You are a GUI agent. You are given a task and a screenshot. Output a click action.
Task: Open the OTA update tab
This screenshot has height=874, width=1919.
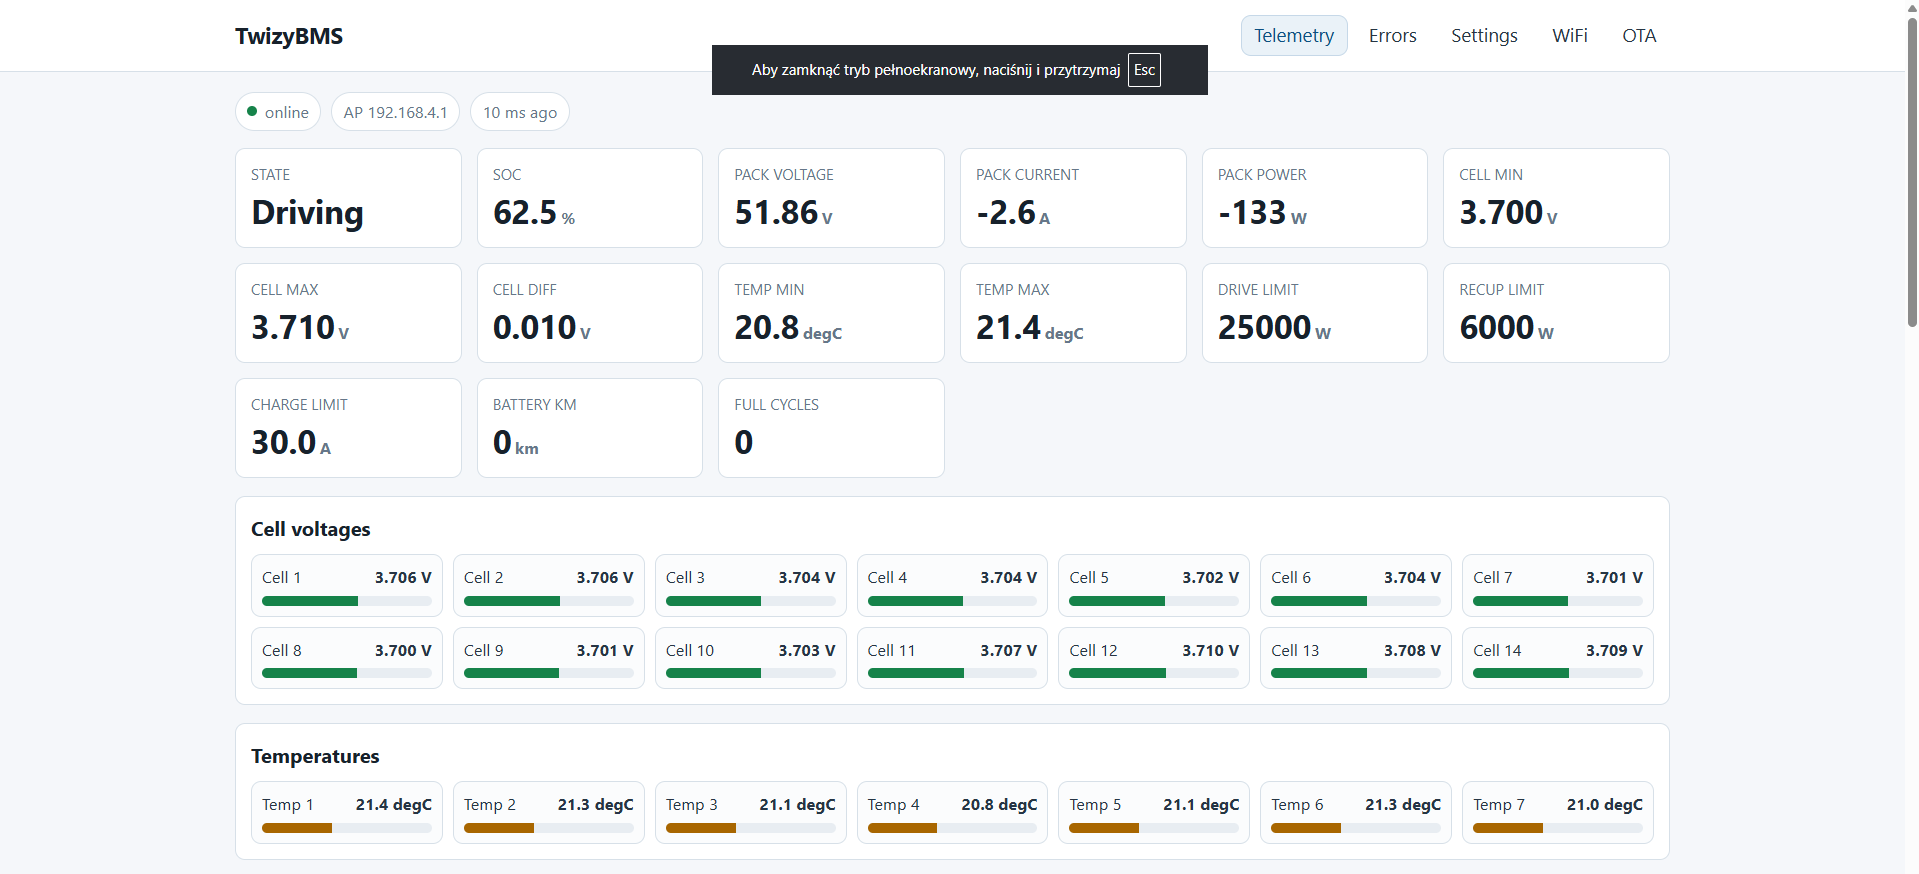coord(1639,36)
